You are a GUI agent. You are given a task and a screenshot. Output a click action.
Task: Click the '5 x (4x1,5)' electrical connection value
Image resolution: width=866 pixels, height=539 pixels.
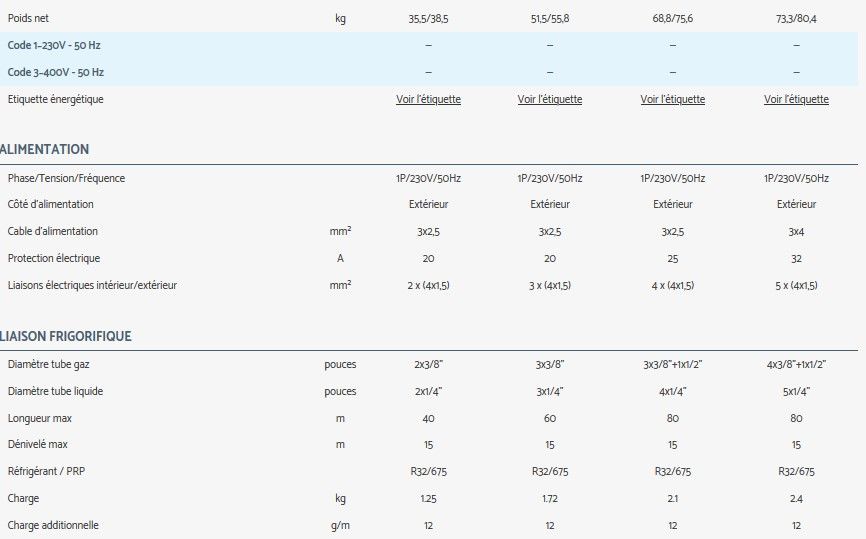click(796, 285)
